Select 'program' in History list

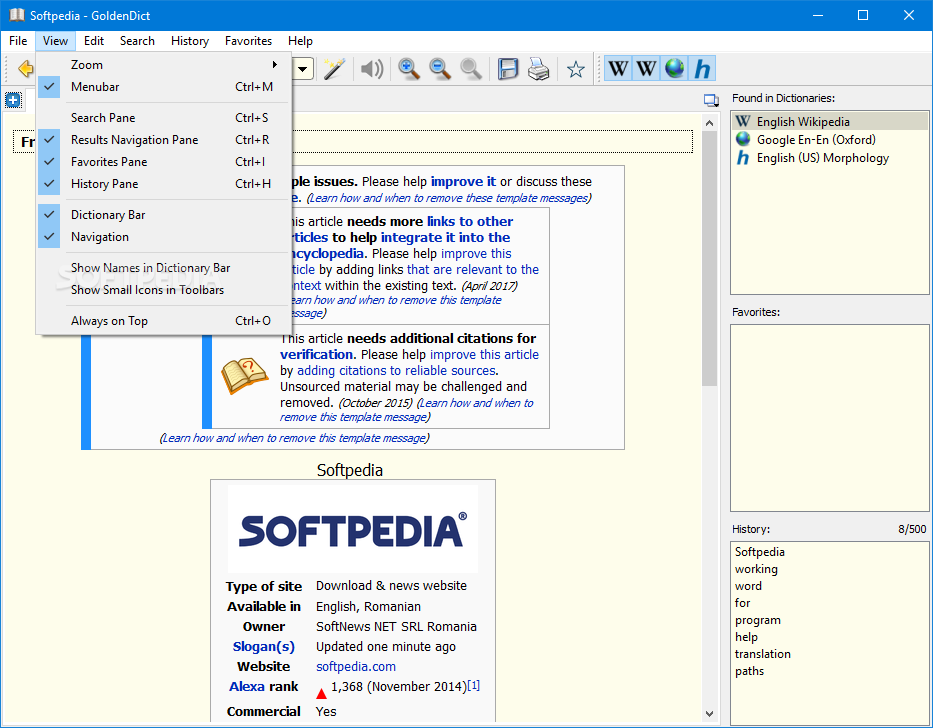(x=757, y=620)
